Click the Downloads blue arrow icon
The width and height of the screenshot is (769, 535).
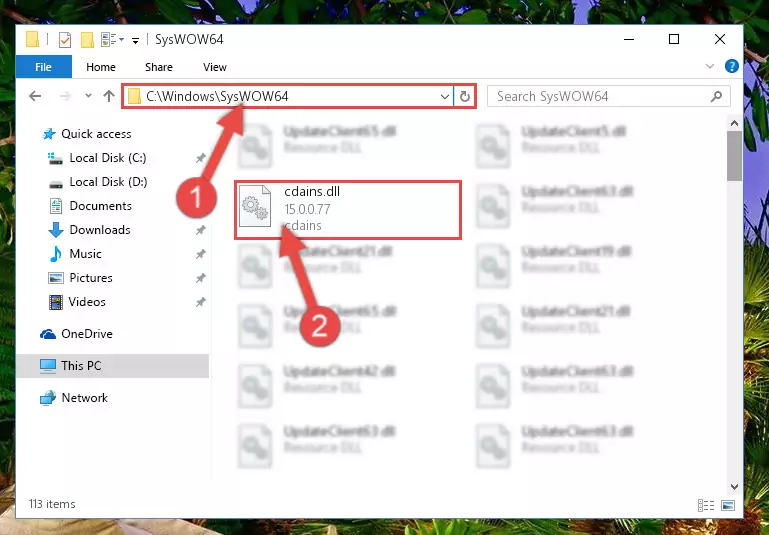pyautogui.click(x=55, y=230)
